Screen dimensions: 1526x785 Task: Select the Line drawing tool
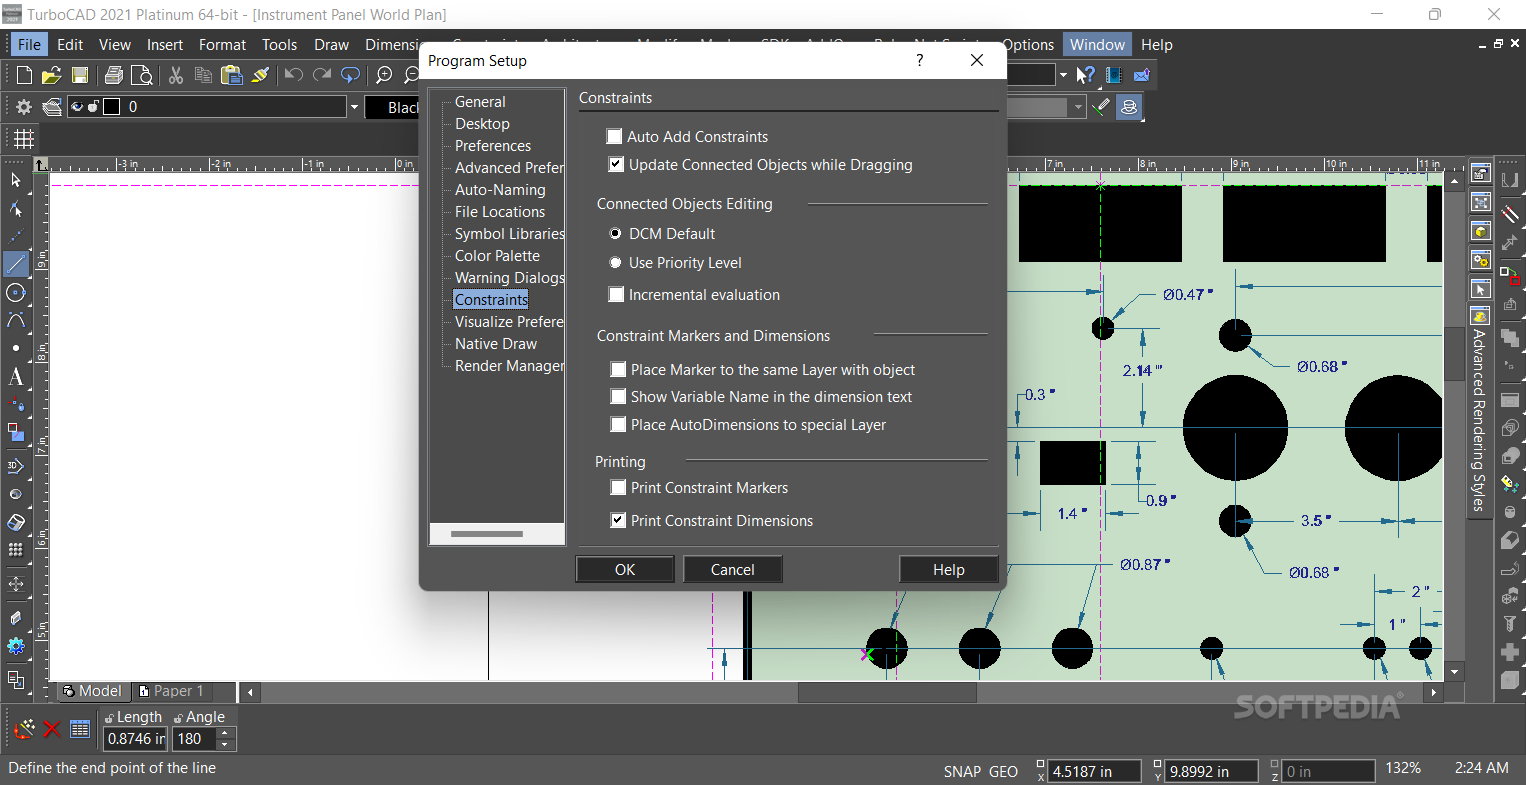click(x=16, y=264)
